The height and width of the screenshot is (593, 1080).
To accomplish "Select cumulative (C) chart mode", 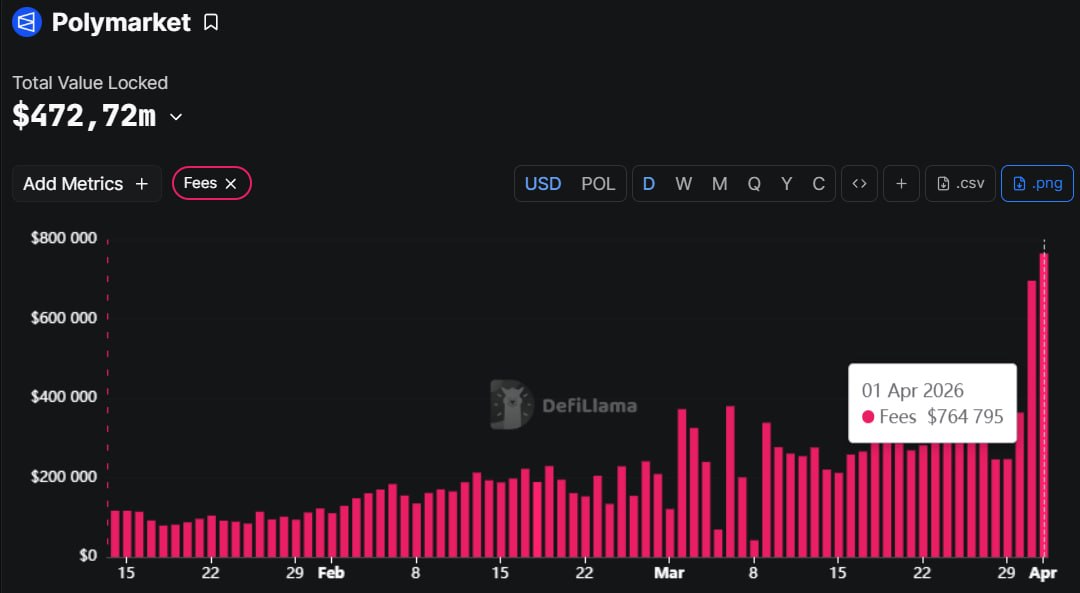I will pyautogui.click(x=819, y=184).
